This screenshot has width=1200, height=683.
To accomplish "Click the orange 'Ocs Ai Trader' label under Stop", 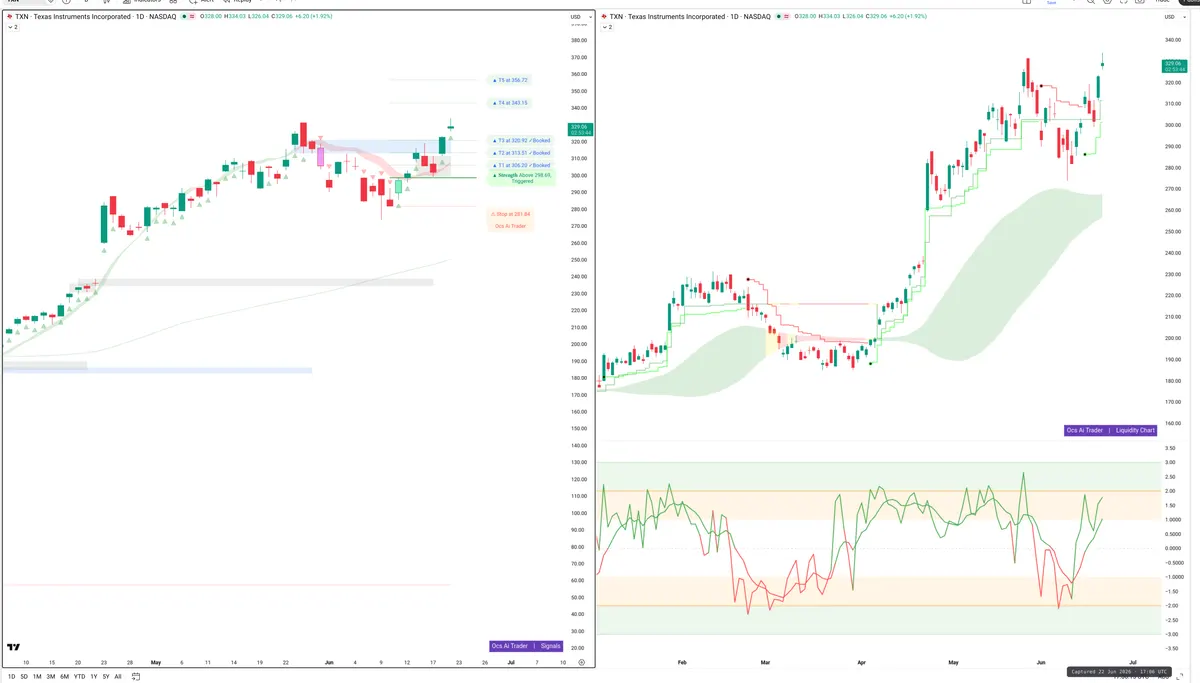I will click(511, 226).
